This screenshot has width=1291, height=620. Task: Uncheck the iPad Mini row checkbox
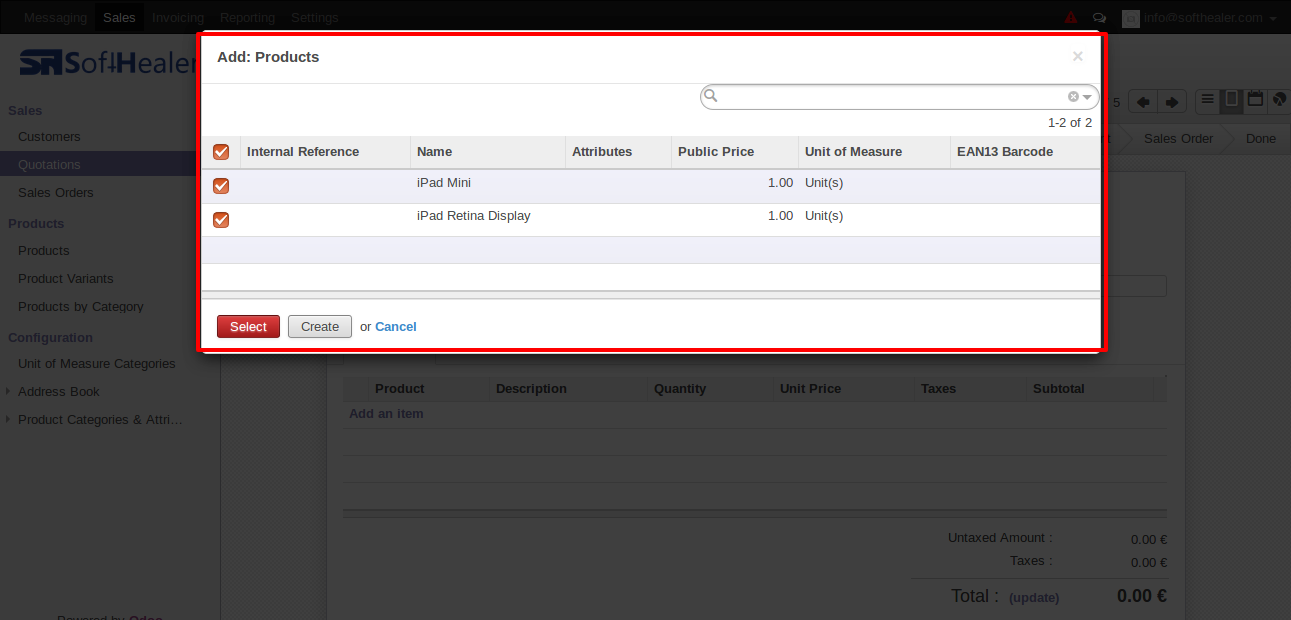pos(221,186)
